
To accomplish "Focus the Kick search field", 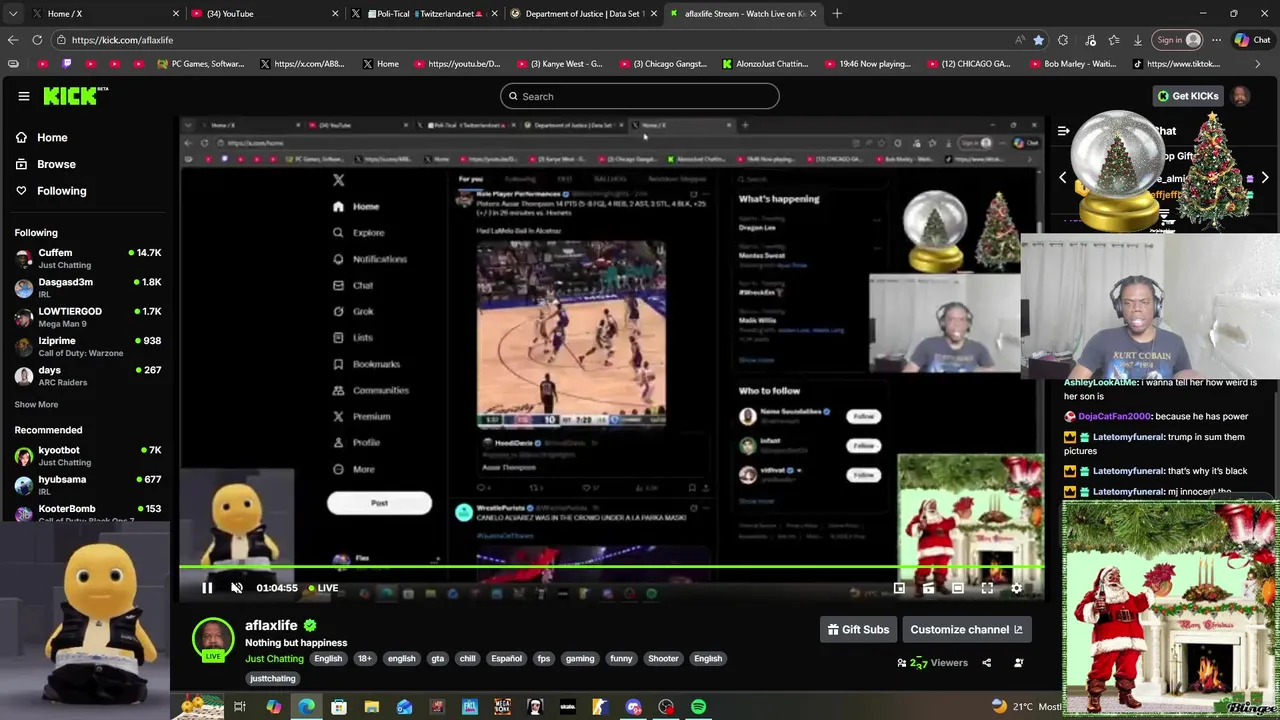I will tap(640, 96).
